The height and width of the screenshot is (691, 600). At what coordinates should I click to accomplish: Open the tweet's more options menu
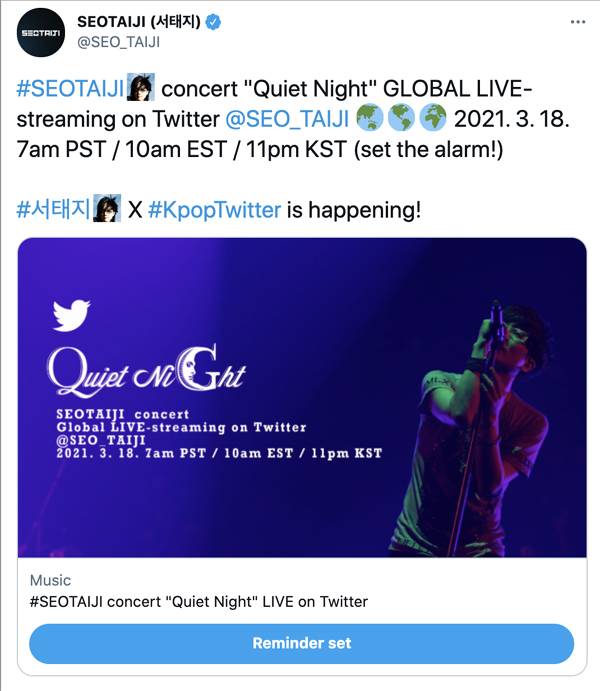(577, 21)
